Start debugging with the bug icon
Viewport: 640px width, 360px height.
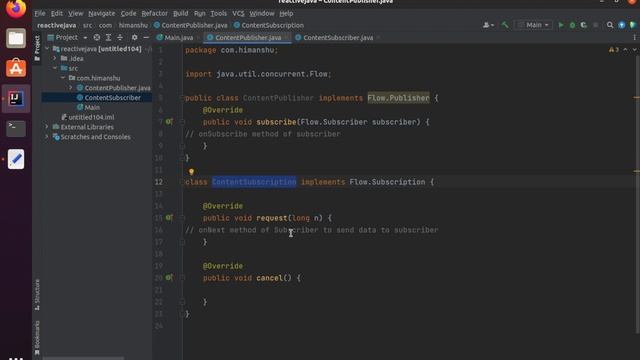click(572, 25)
